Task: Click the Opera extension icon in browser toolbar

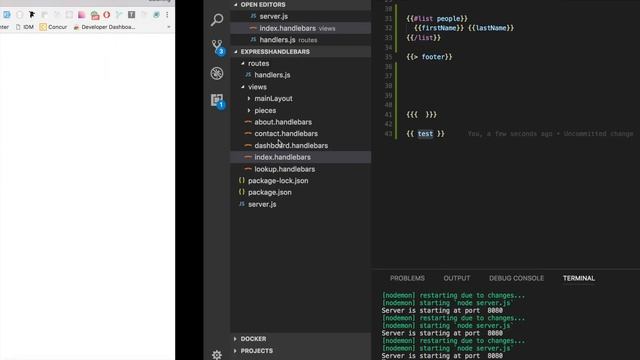Action: pyautogui.click(x=107, y=15)
